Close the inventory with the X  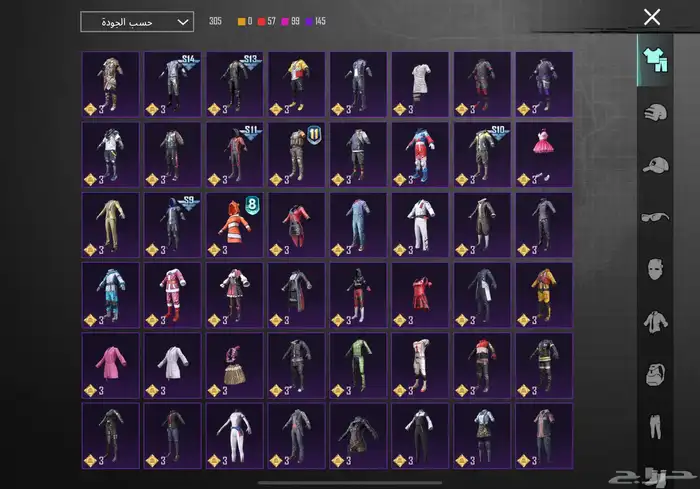pos(652,17)
